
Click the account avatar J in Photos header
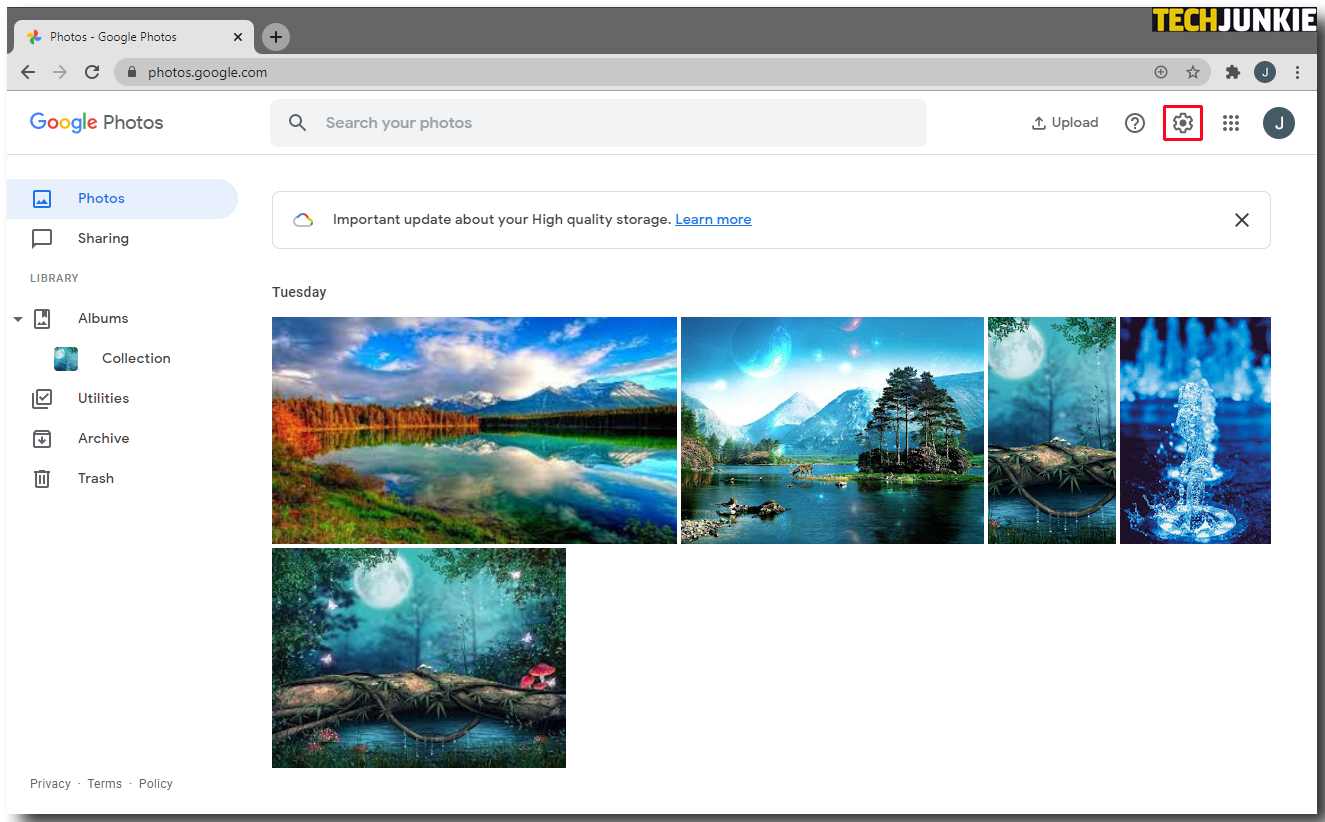click(1278, 123)
